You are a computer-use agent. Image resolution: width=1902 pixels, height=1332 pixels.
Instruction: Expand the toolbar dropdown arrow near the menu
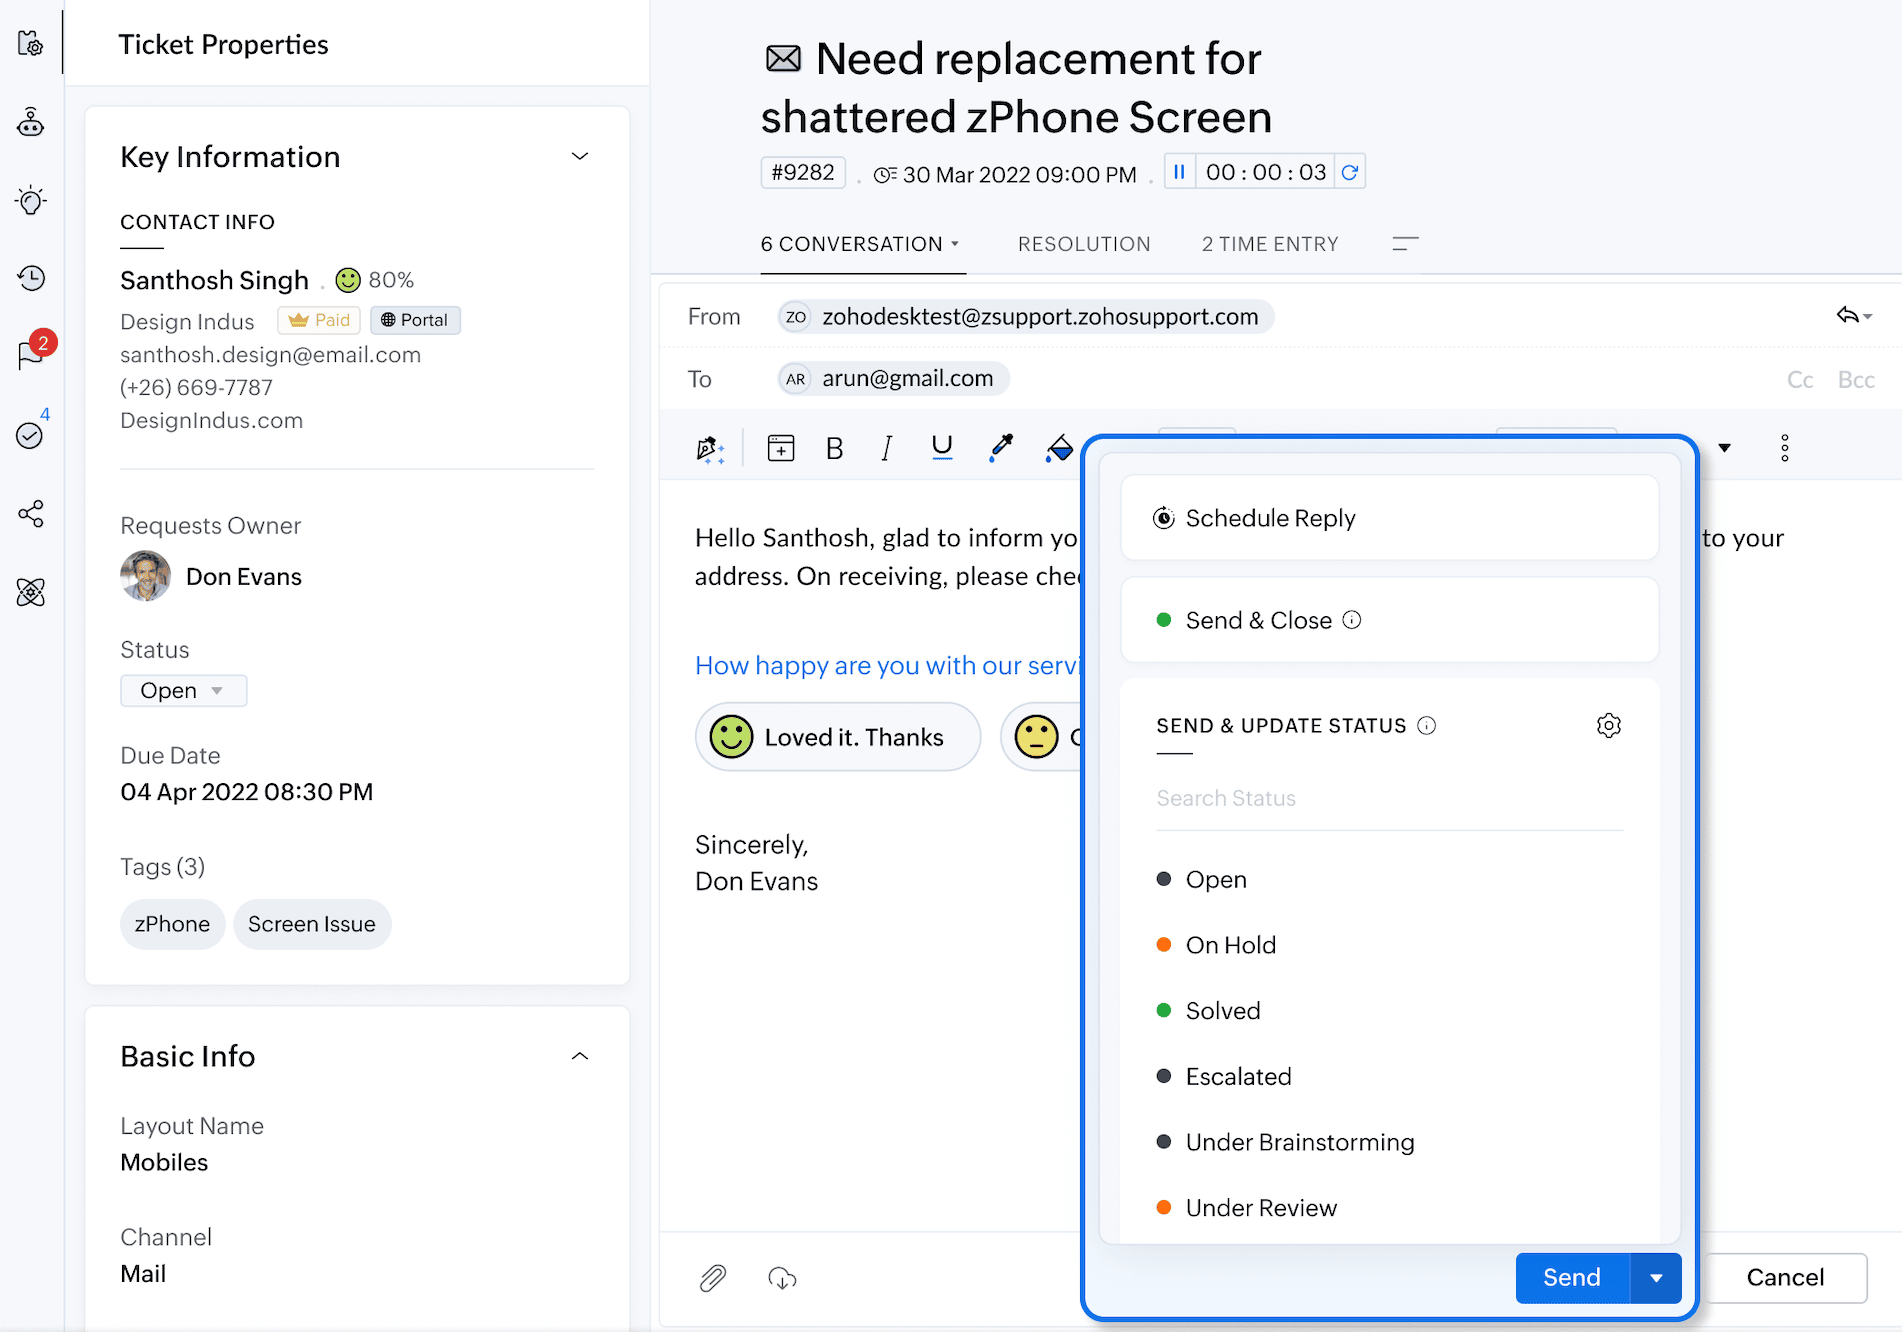tap(1725, 448)
